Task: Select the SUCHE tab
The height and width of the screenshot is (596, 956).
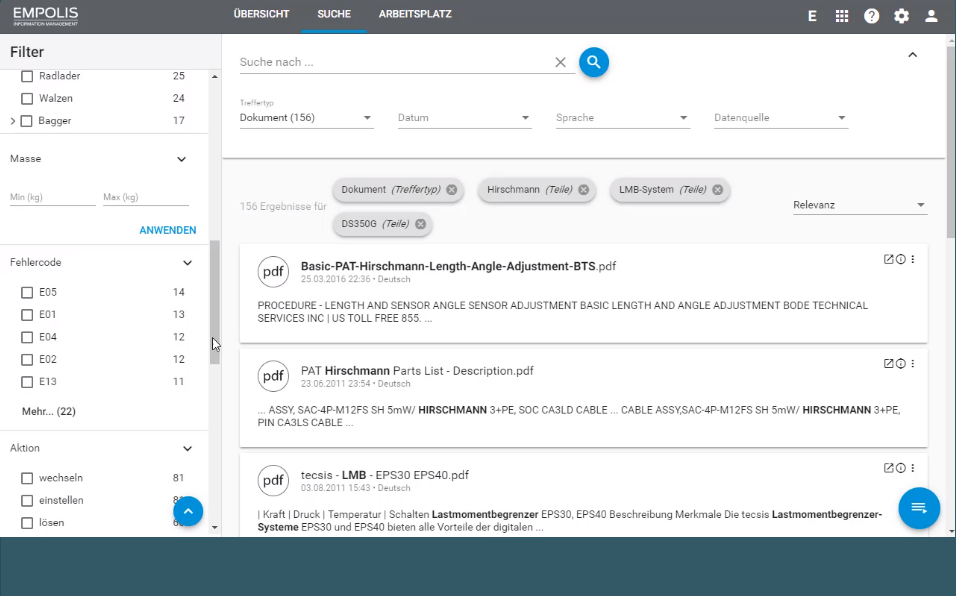Action: point(334,14)
